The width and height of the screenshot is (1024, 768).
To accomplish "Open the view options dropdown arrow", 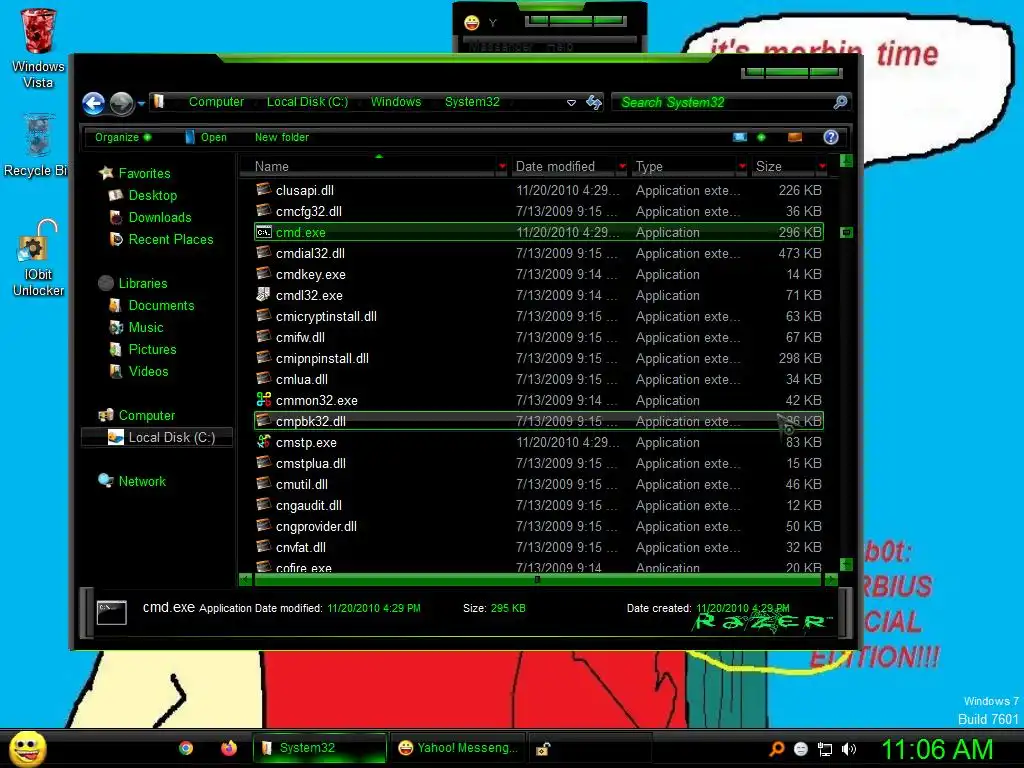I will (761, 137).
